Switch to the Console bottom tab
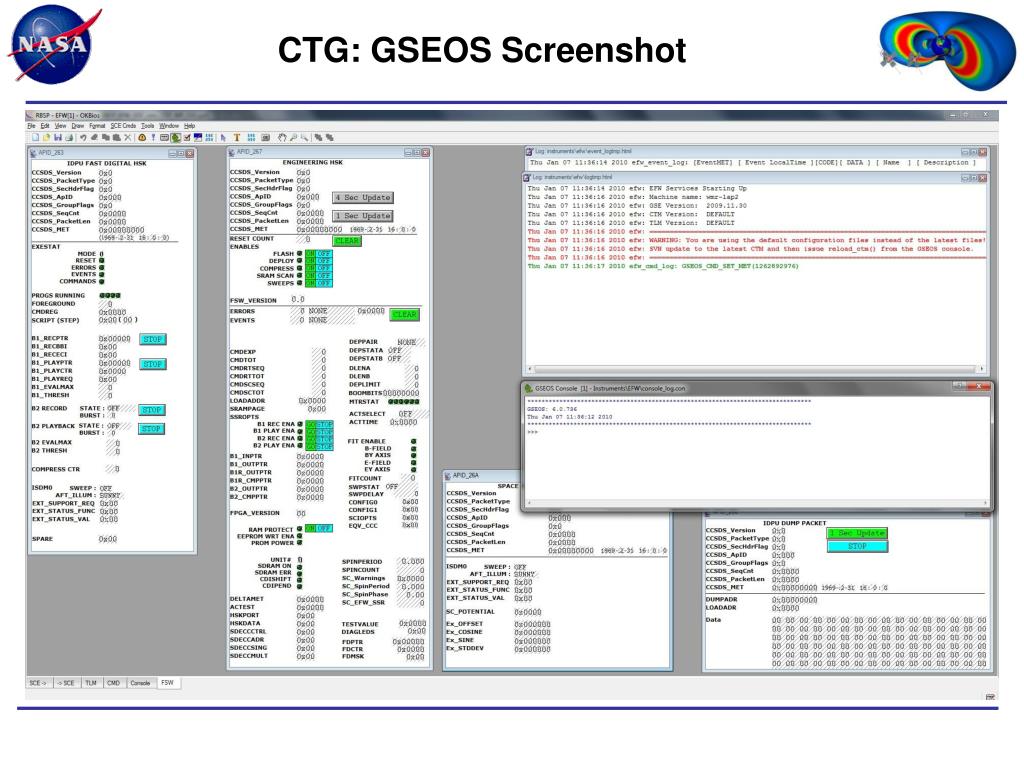 click(x=140, y=683)
